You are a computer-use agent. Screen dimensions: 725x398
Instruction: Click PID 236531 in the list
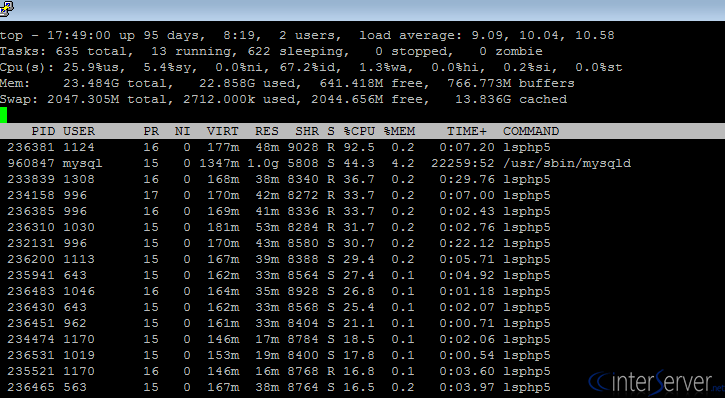click(x=31, y=355)
